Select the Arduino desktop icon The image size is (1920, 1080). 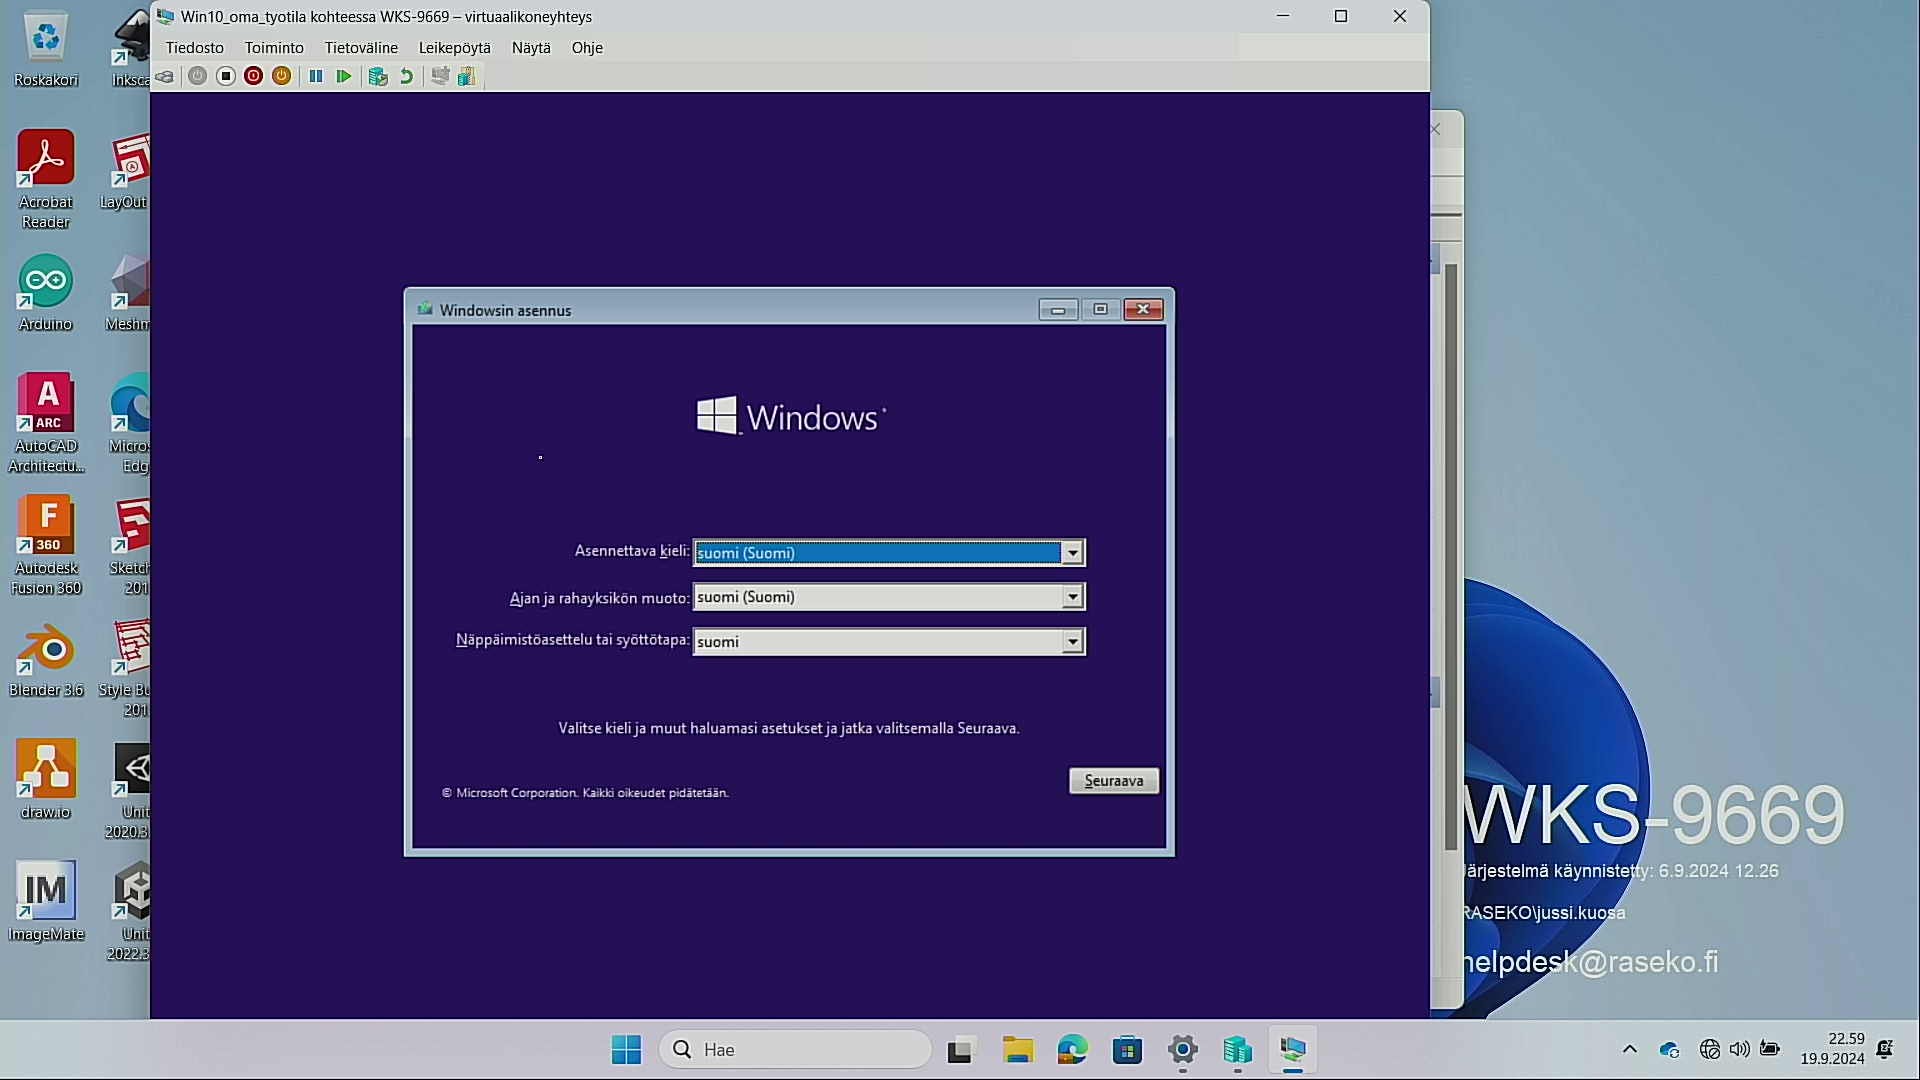(46, 293)
